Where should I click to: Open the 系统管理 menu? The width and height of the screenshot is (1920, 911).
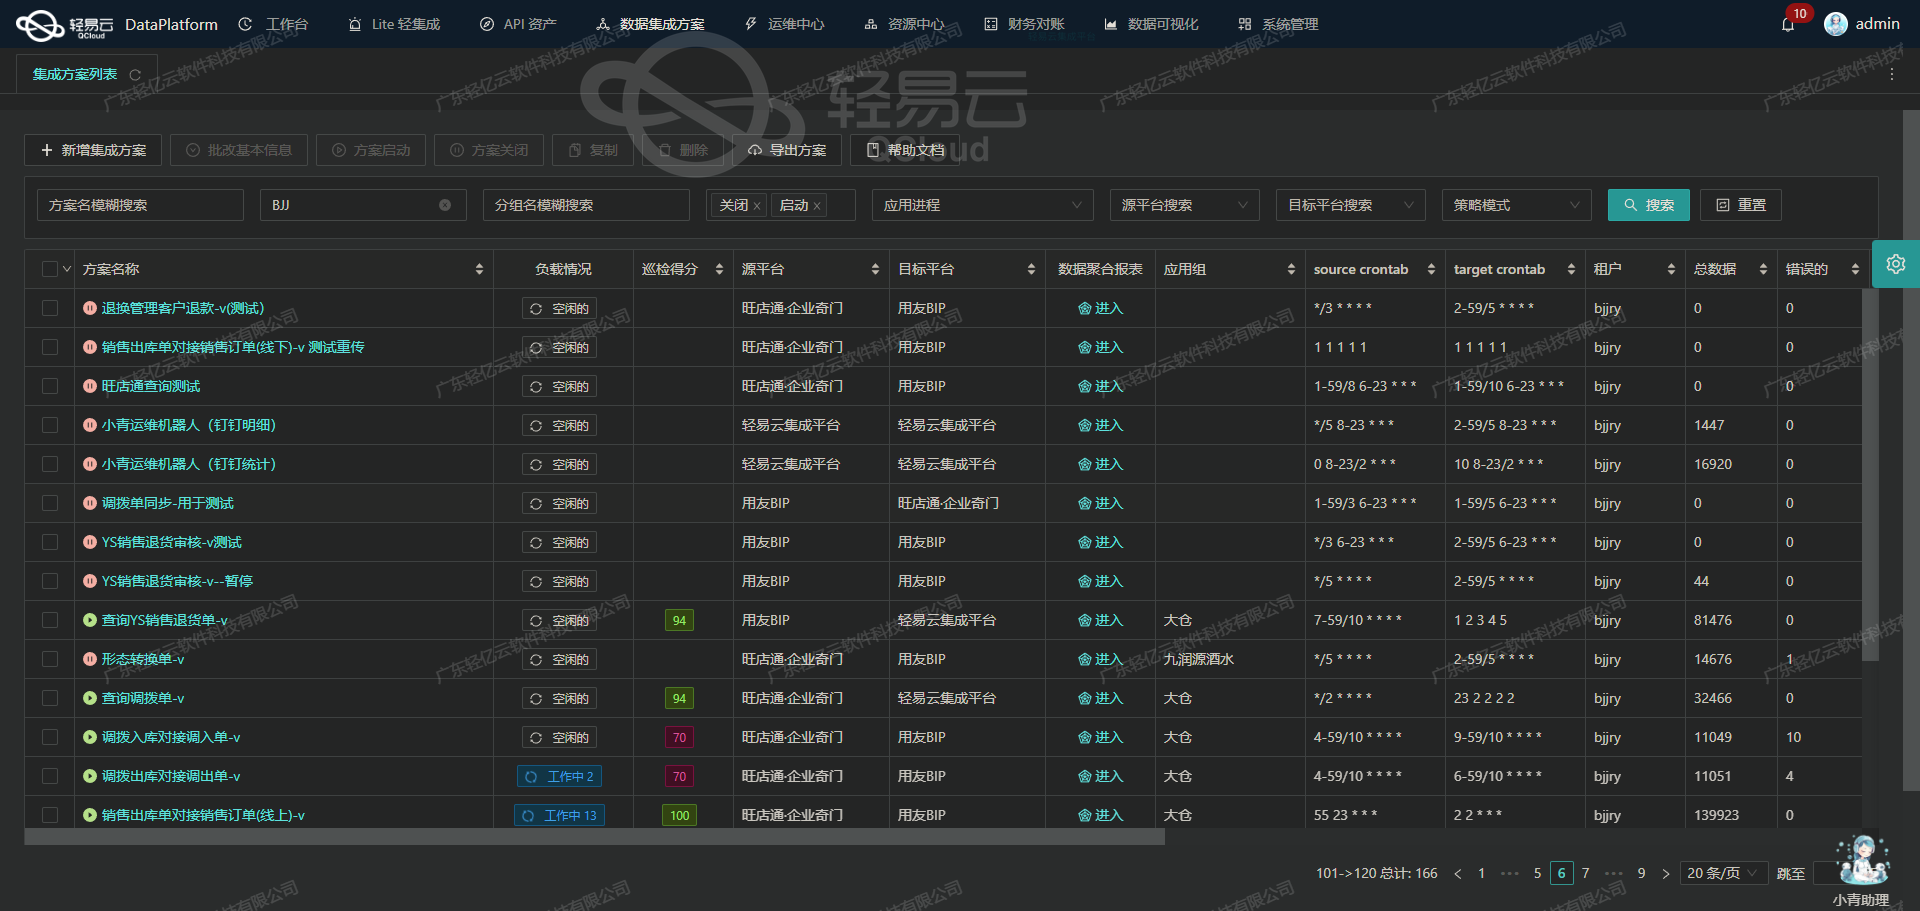1279,24
